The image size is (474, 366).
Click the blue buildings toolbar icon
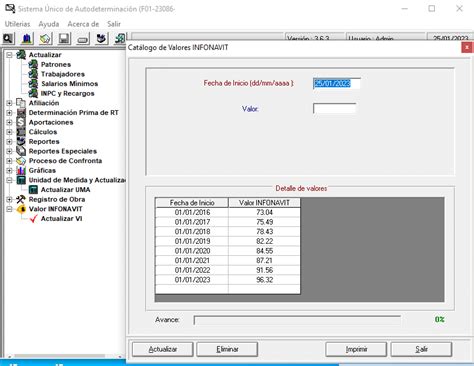tap(27, 39)
